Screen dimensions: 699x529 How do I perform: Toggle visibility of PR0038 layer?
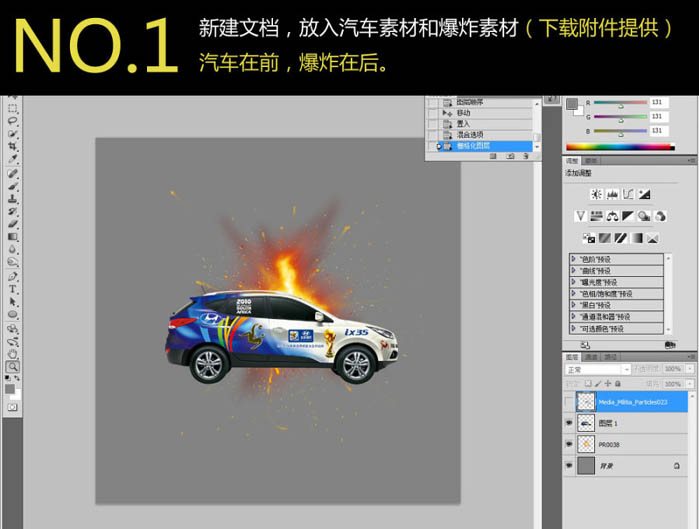pyautogui.click(x=569, y=444)
